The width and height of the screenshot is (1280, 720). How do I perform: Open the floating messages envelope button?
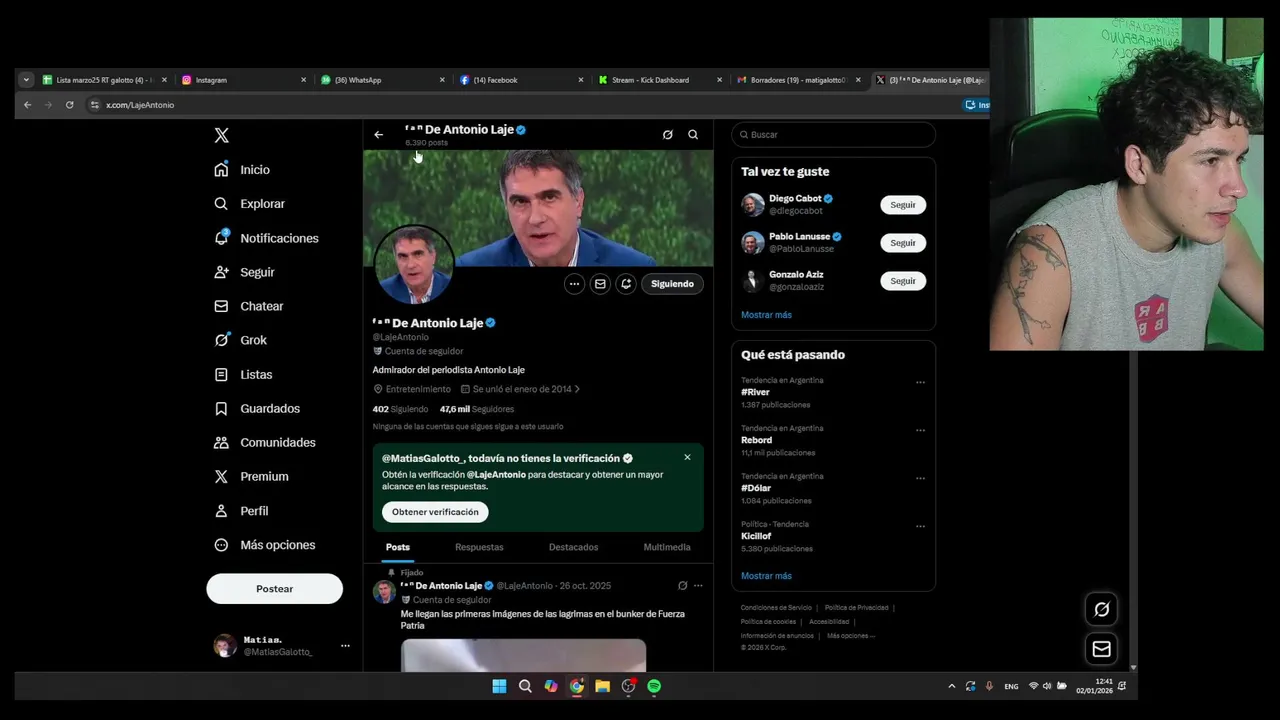point(1101,649)
